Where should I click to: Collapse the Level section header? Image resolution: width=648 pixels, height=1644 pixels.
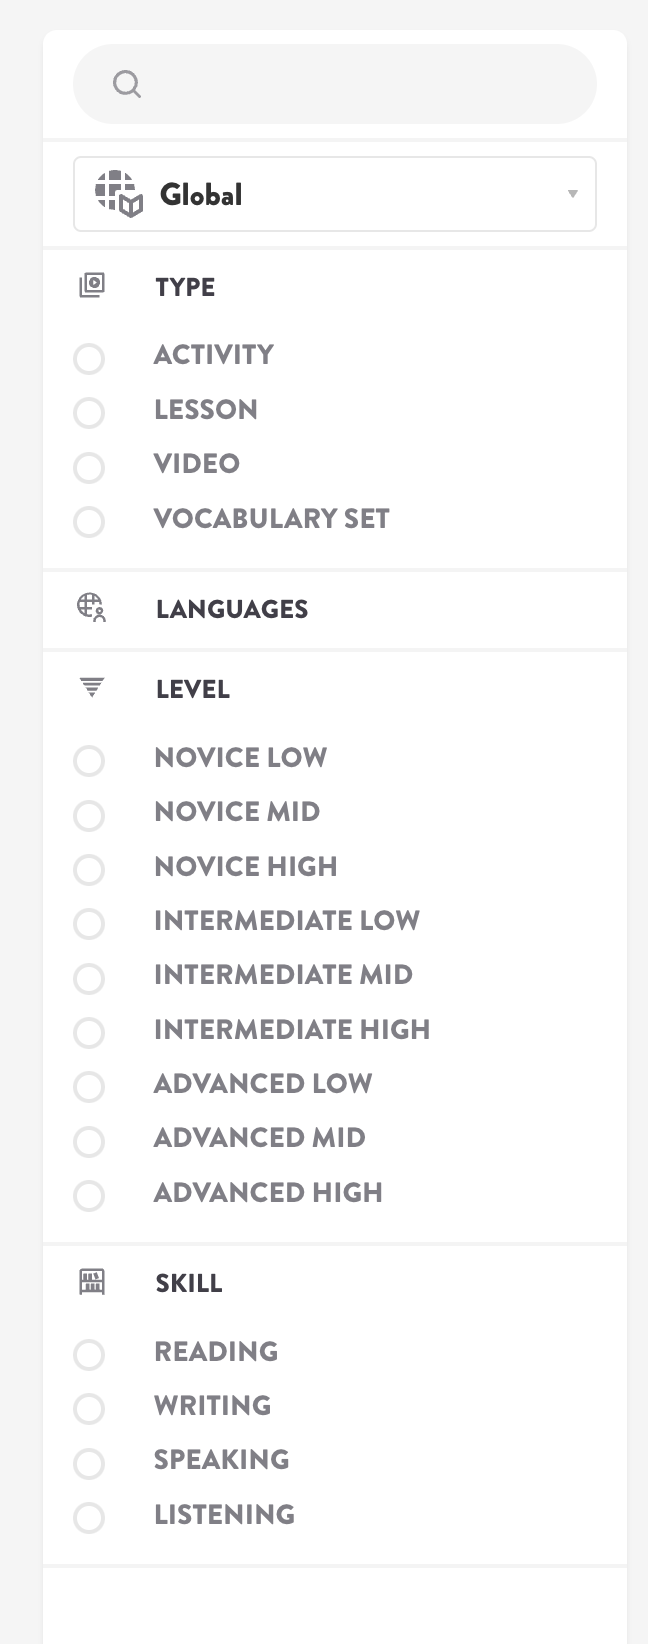(x=193, y=689)
